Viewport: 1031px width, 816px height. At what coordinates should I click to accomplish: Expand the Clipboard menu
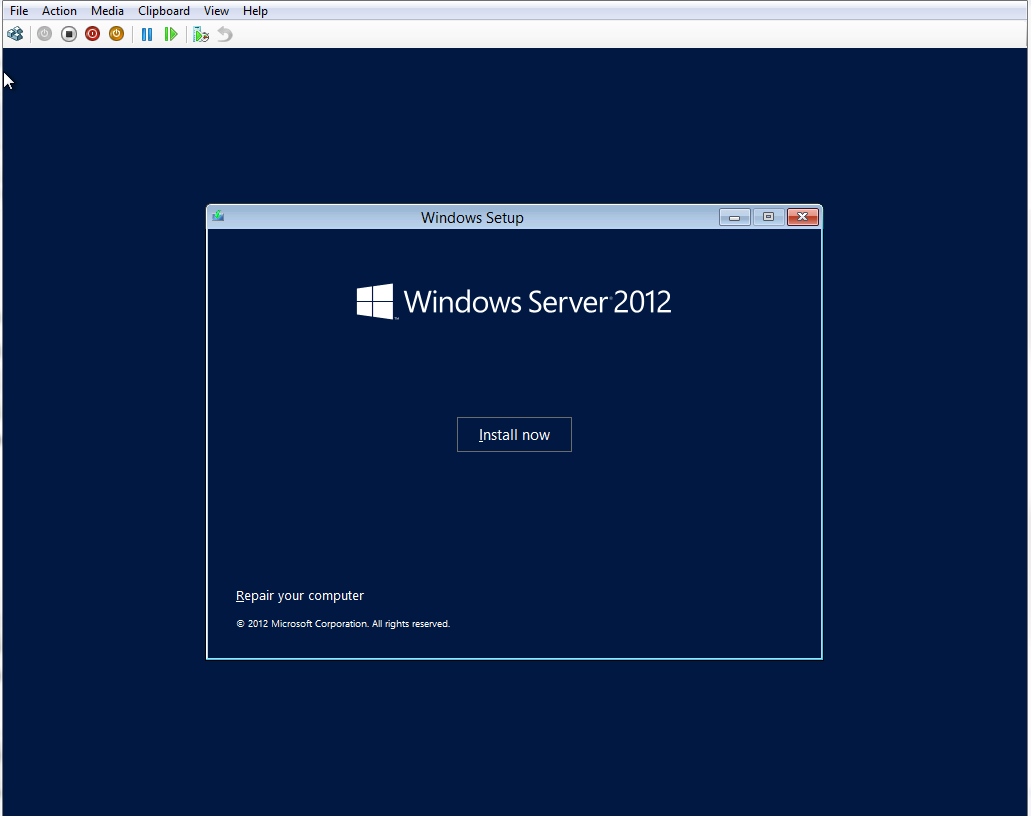click(x=164, y=11)
